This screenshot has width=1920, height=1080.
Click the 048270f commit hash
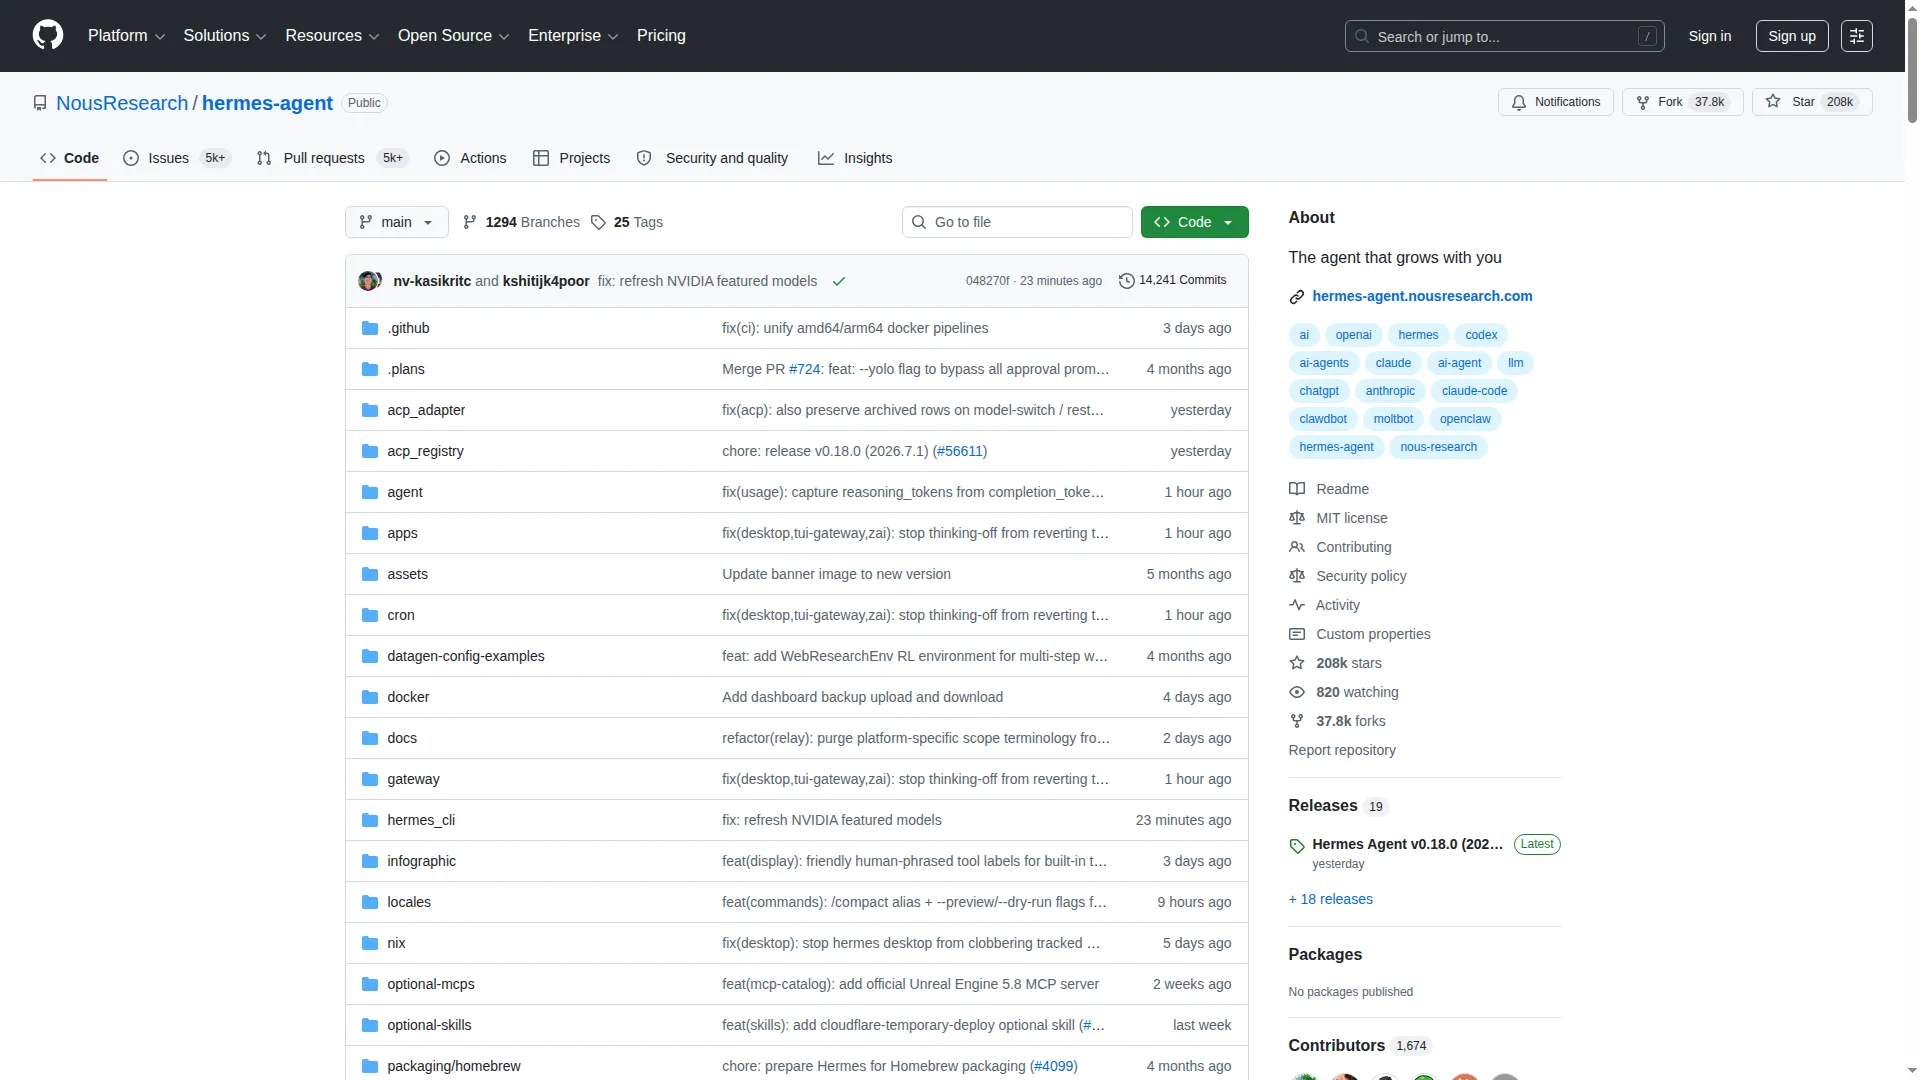(x=987, y=281)
